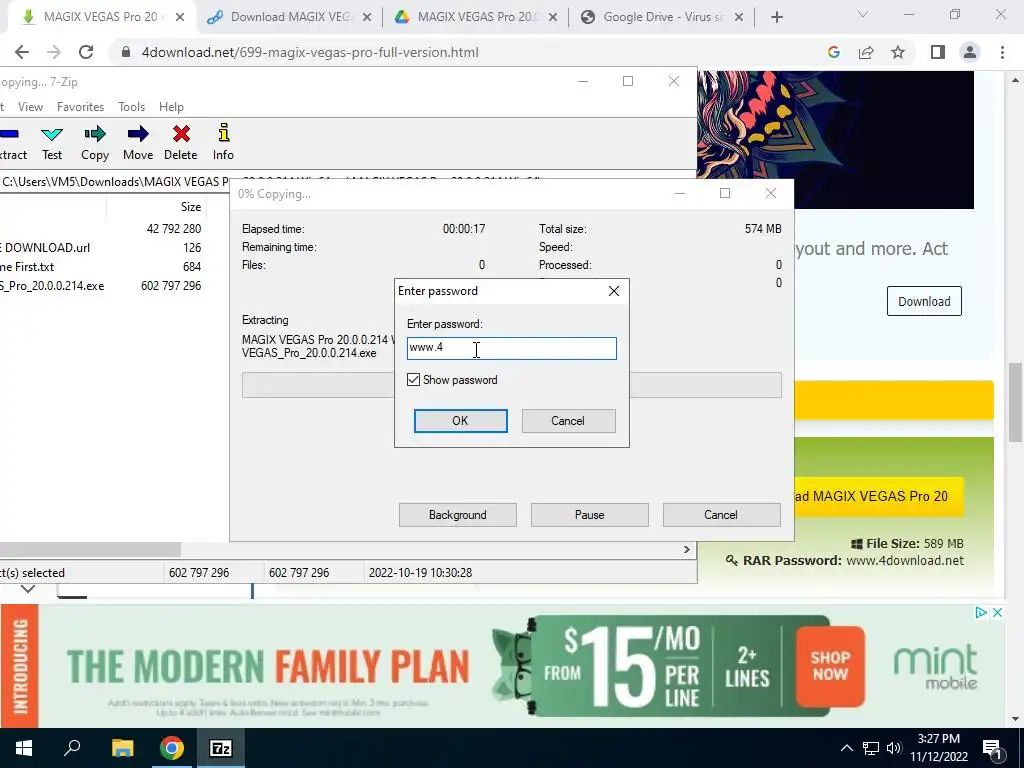Click the 7-Zip taskbar icon
This screenshot has height=768, width=1024.
[221, 748]
